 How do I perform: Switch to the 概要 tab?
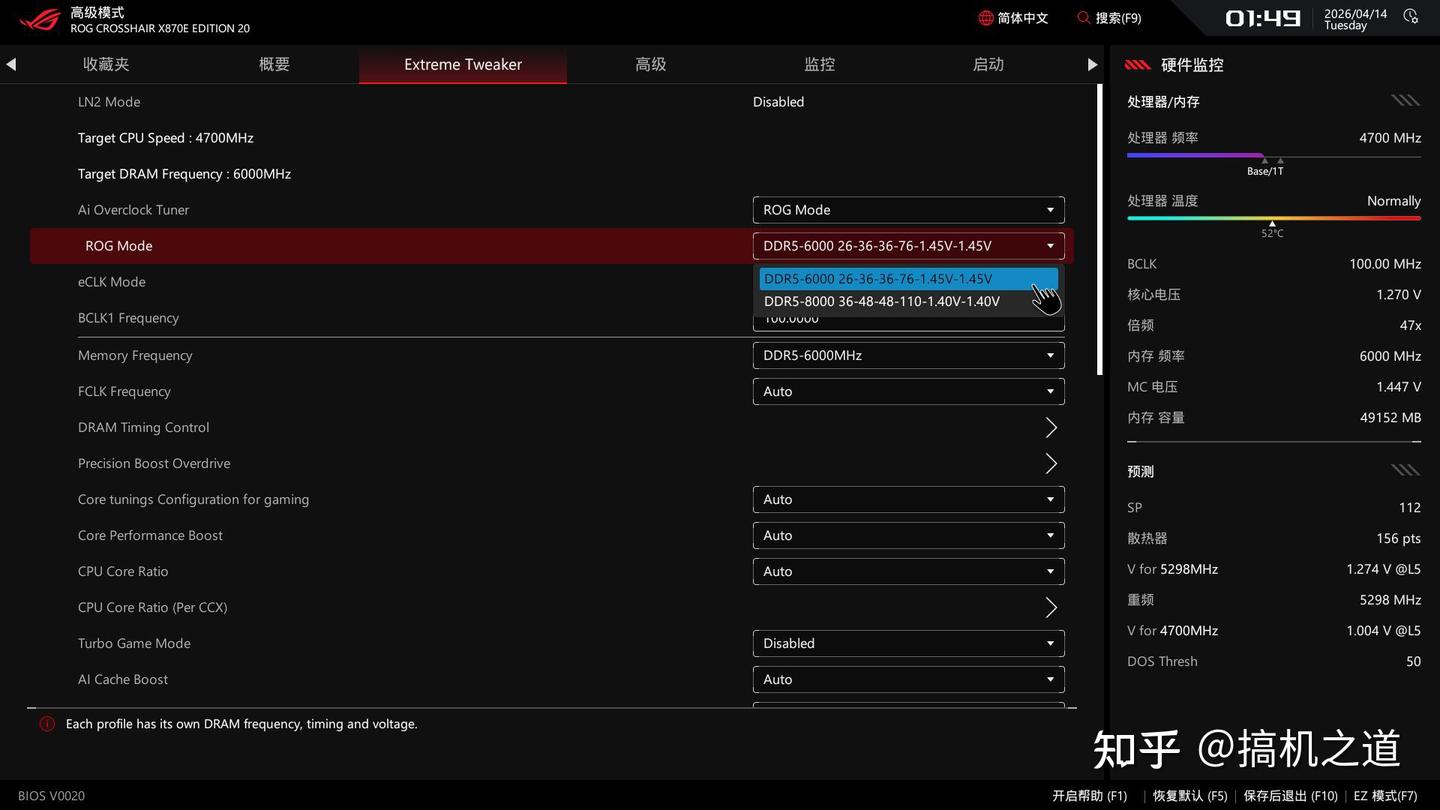tap(274, 64)
